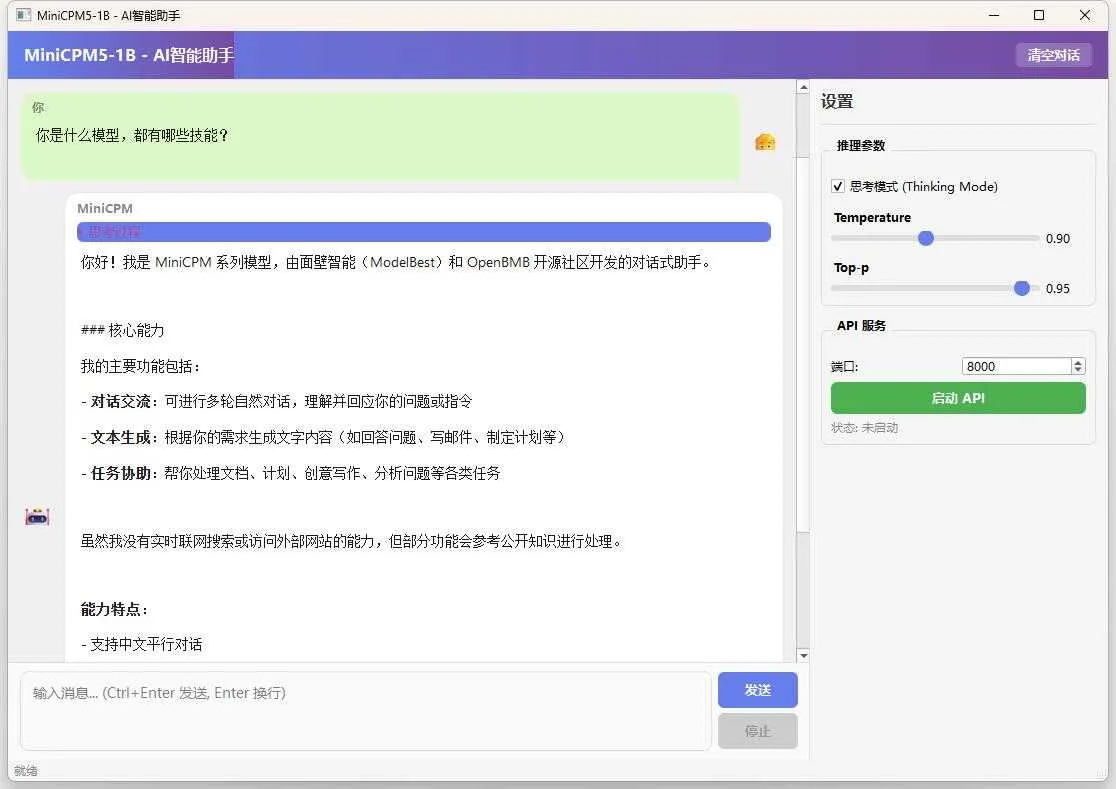Screen dimensions: 1116x789
Task: Start the API server with 启动 API
Action: pos(958,398)
